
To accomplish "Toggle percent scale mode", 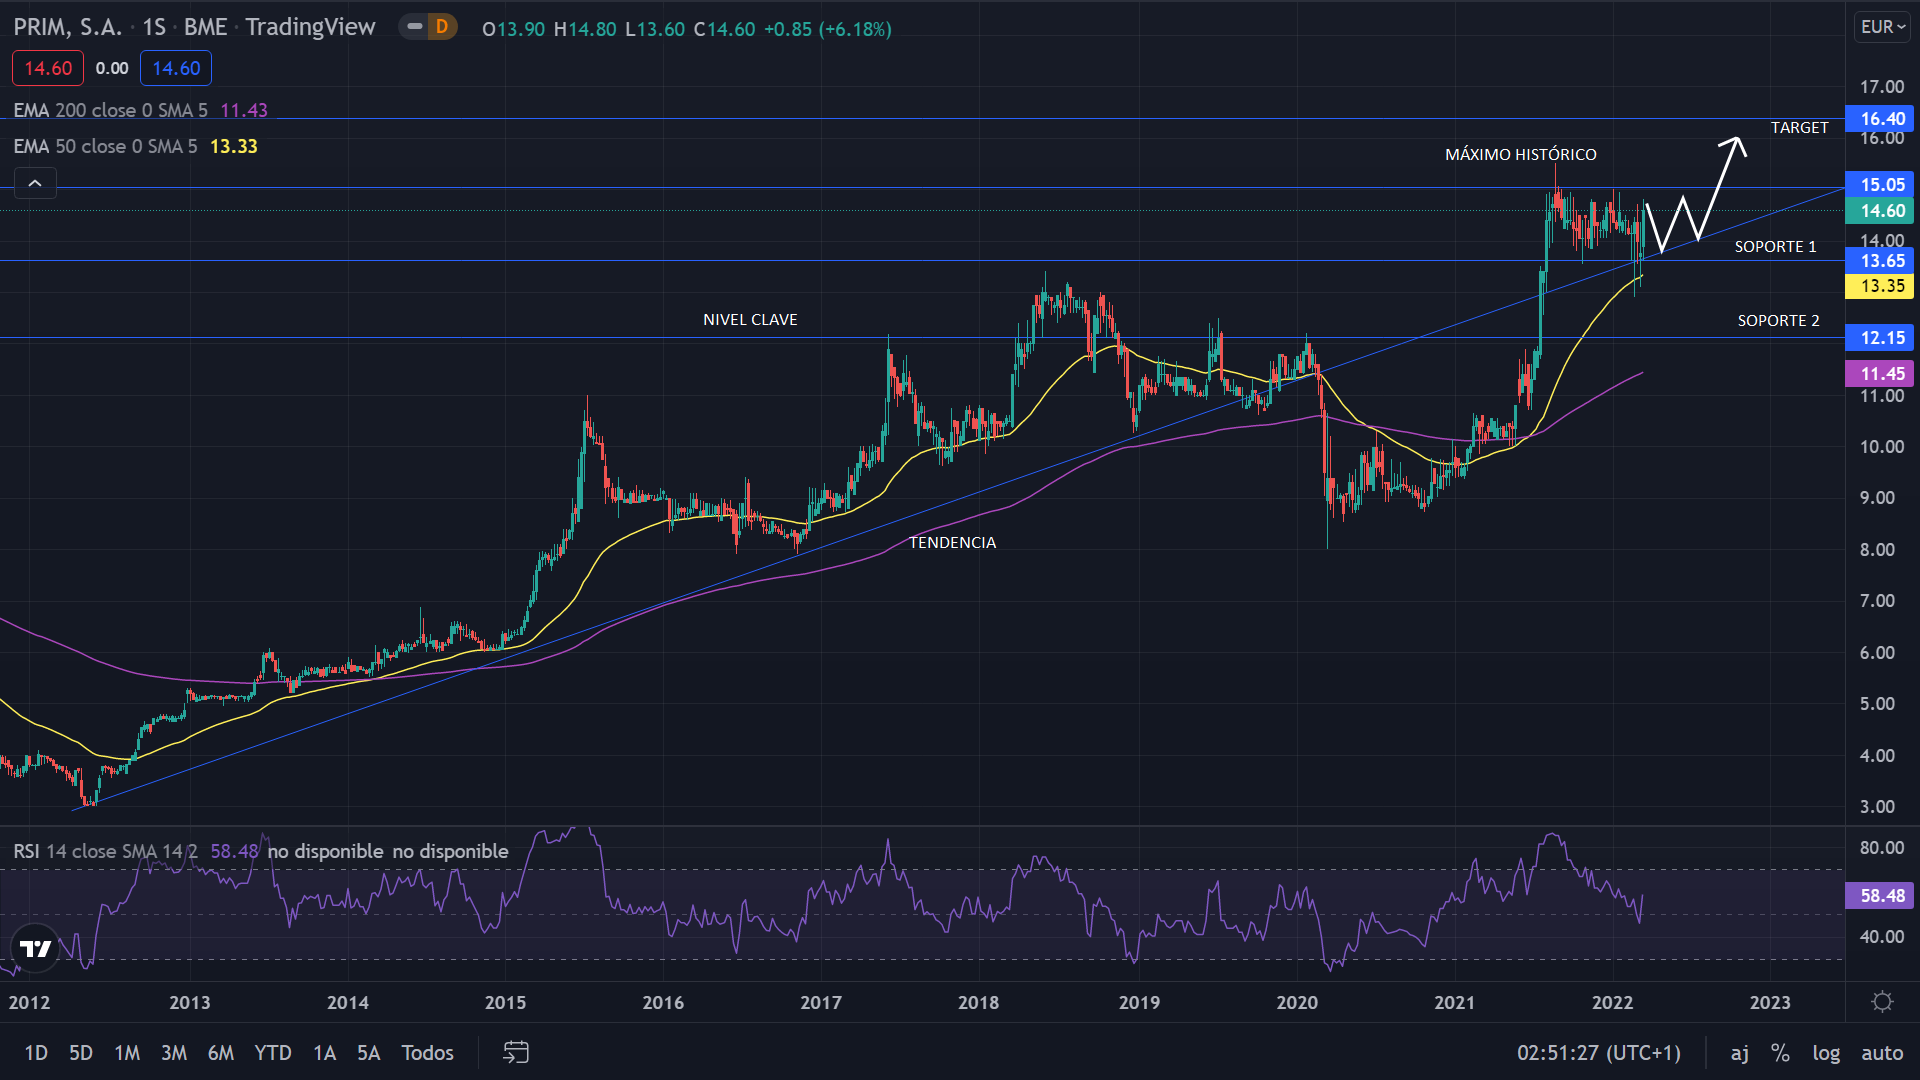I will pos(1780,1052).
